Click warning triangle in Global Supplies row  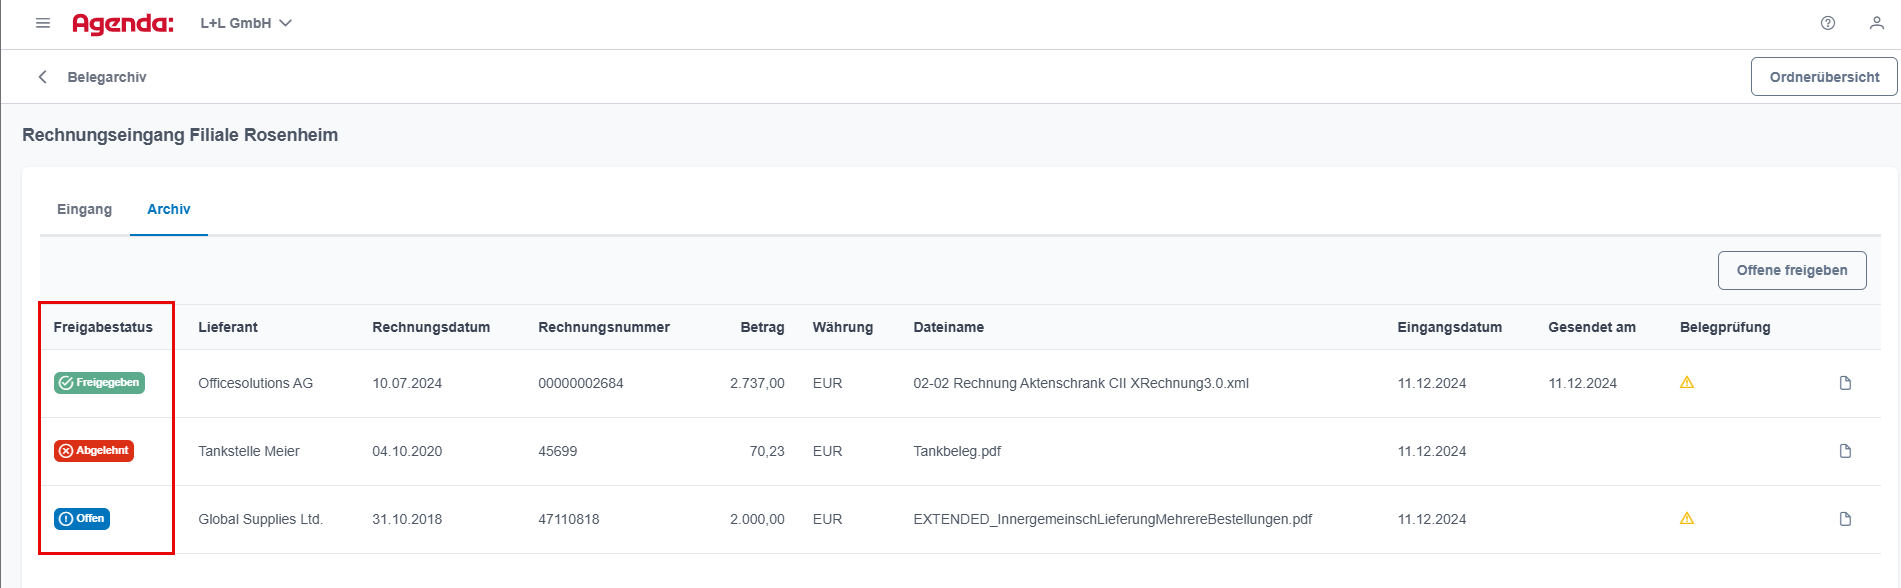[1687, 518]
